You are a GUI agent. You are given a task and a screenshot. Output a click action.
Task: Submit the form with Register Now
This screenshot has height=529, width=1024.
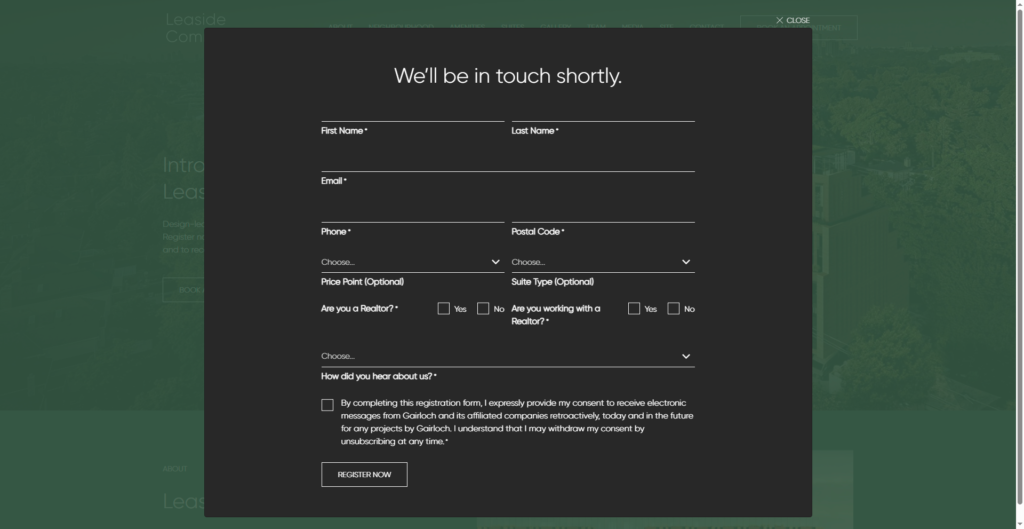point(364,475)
